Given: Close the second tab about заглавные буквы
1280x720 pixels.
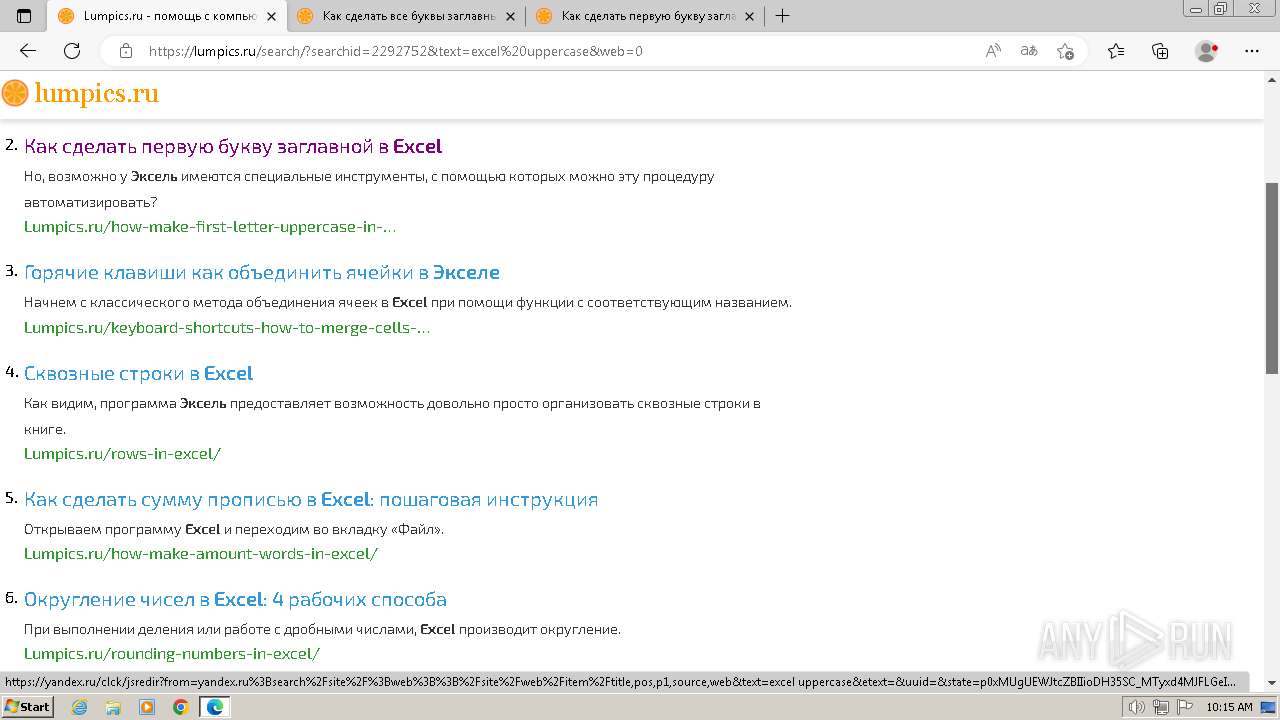Looking at the screenshot, I should click(x=510, y=16).
